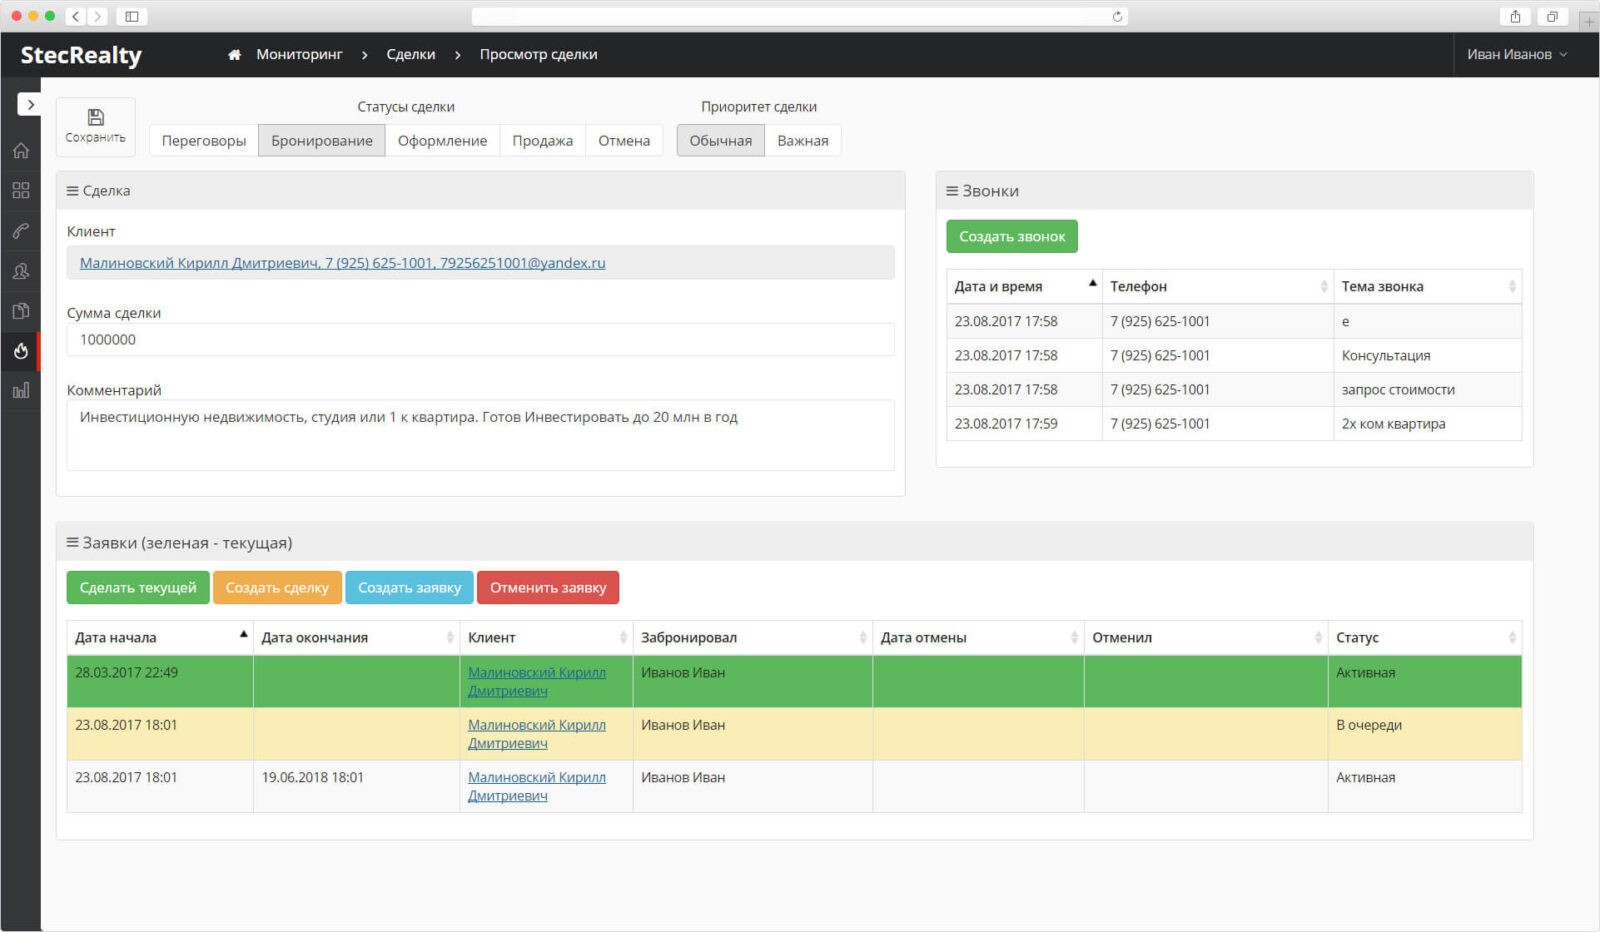Click the Сумма сделки input field
The height and width of the screenshot is (932, 1600).
(x=480, y=340)
